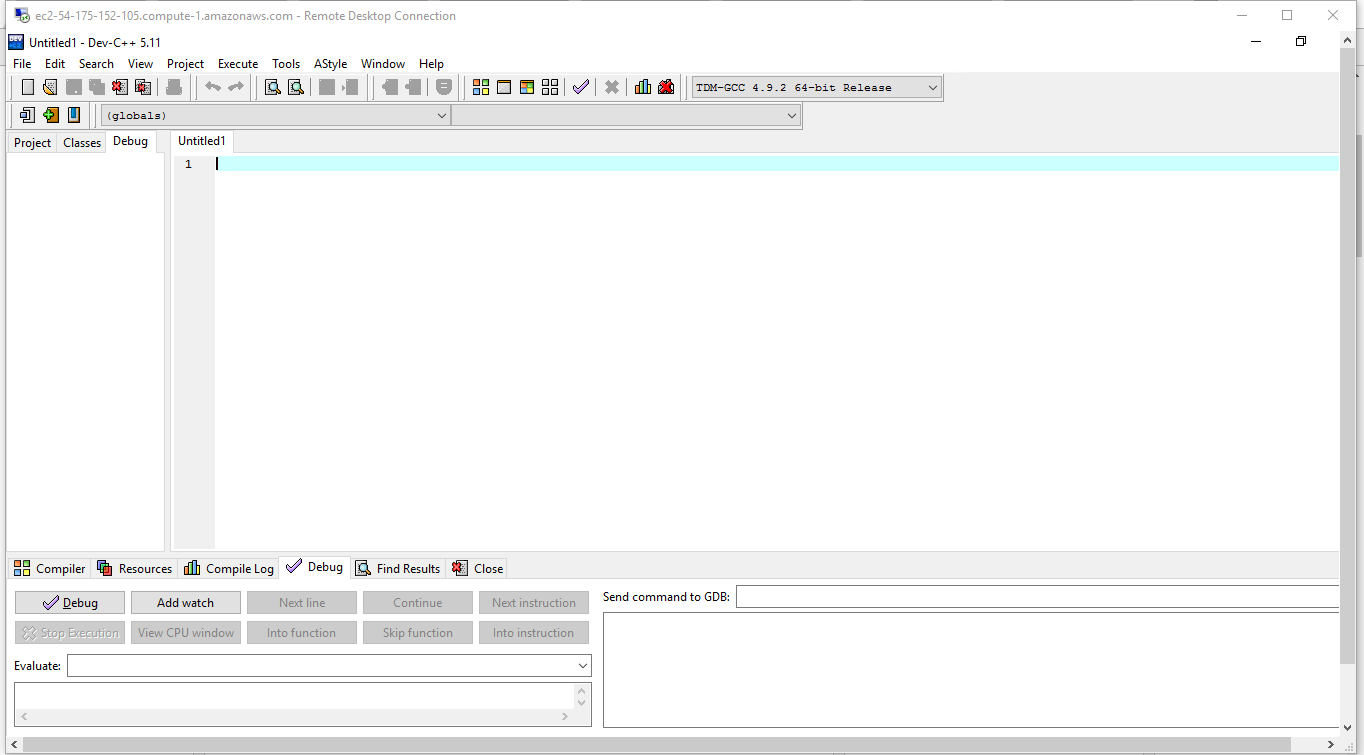1364x755 pixels.
Task: Click the purple checkmark Debug toolbar icon
Action: (581, 87)
